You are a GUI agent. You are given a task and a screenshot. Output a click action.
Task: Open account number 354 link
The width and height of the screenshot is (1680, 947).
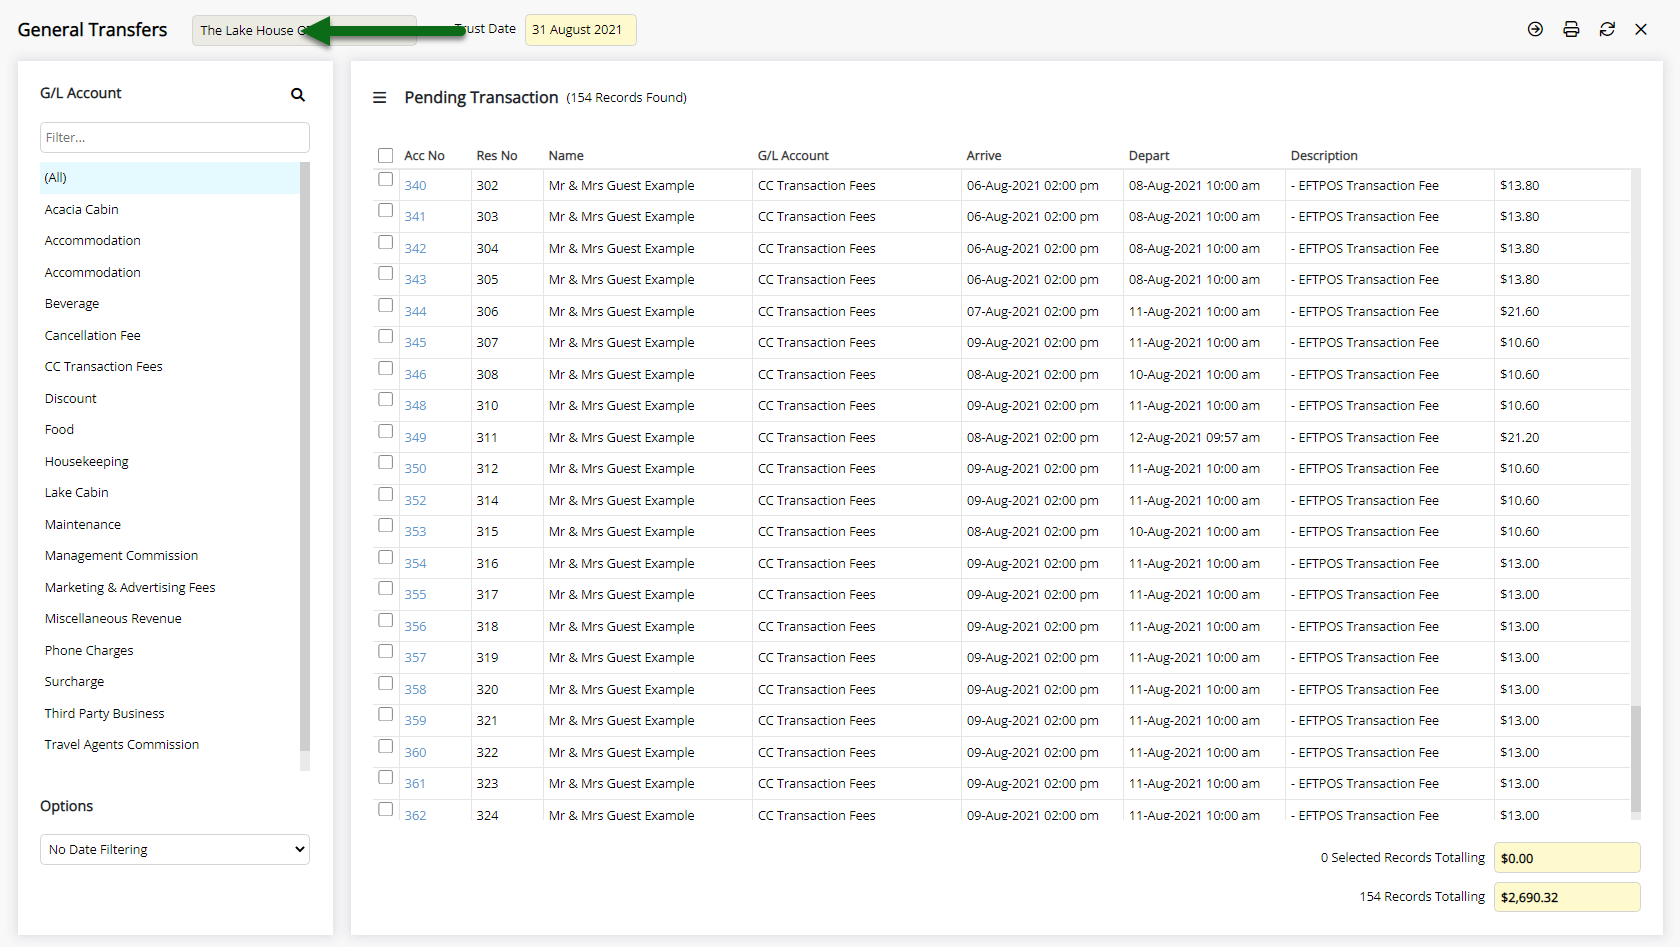tap(415, 564)
